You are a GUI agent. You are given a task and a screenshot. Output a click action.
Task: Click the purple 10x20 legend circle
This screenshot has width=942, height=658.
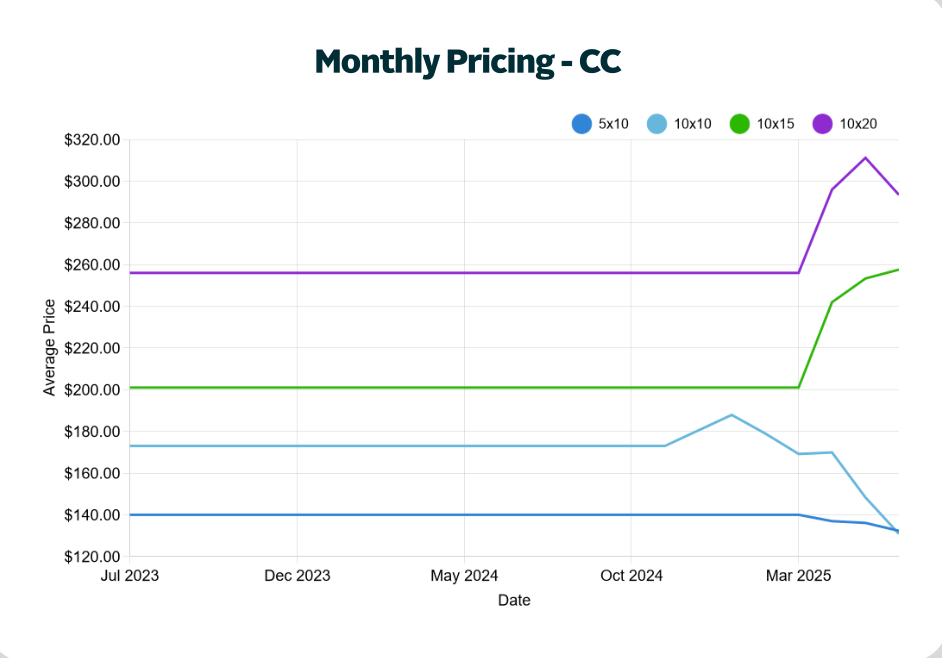pyautogui.click(x=822, y=124)
